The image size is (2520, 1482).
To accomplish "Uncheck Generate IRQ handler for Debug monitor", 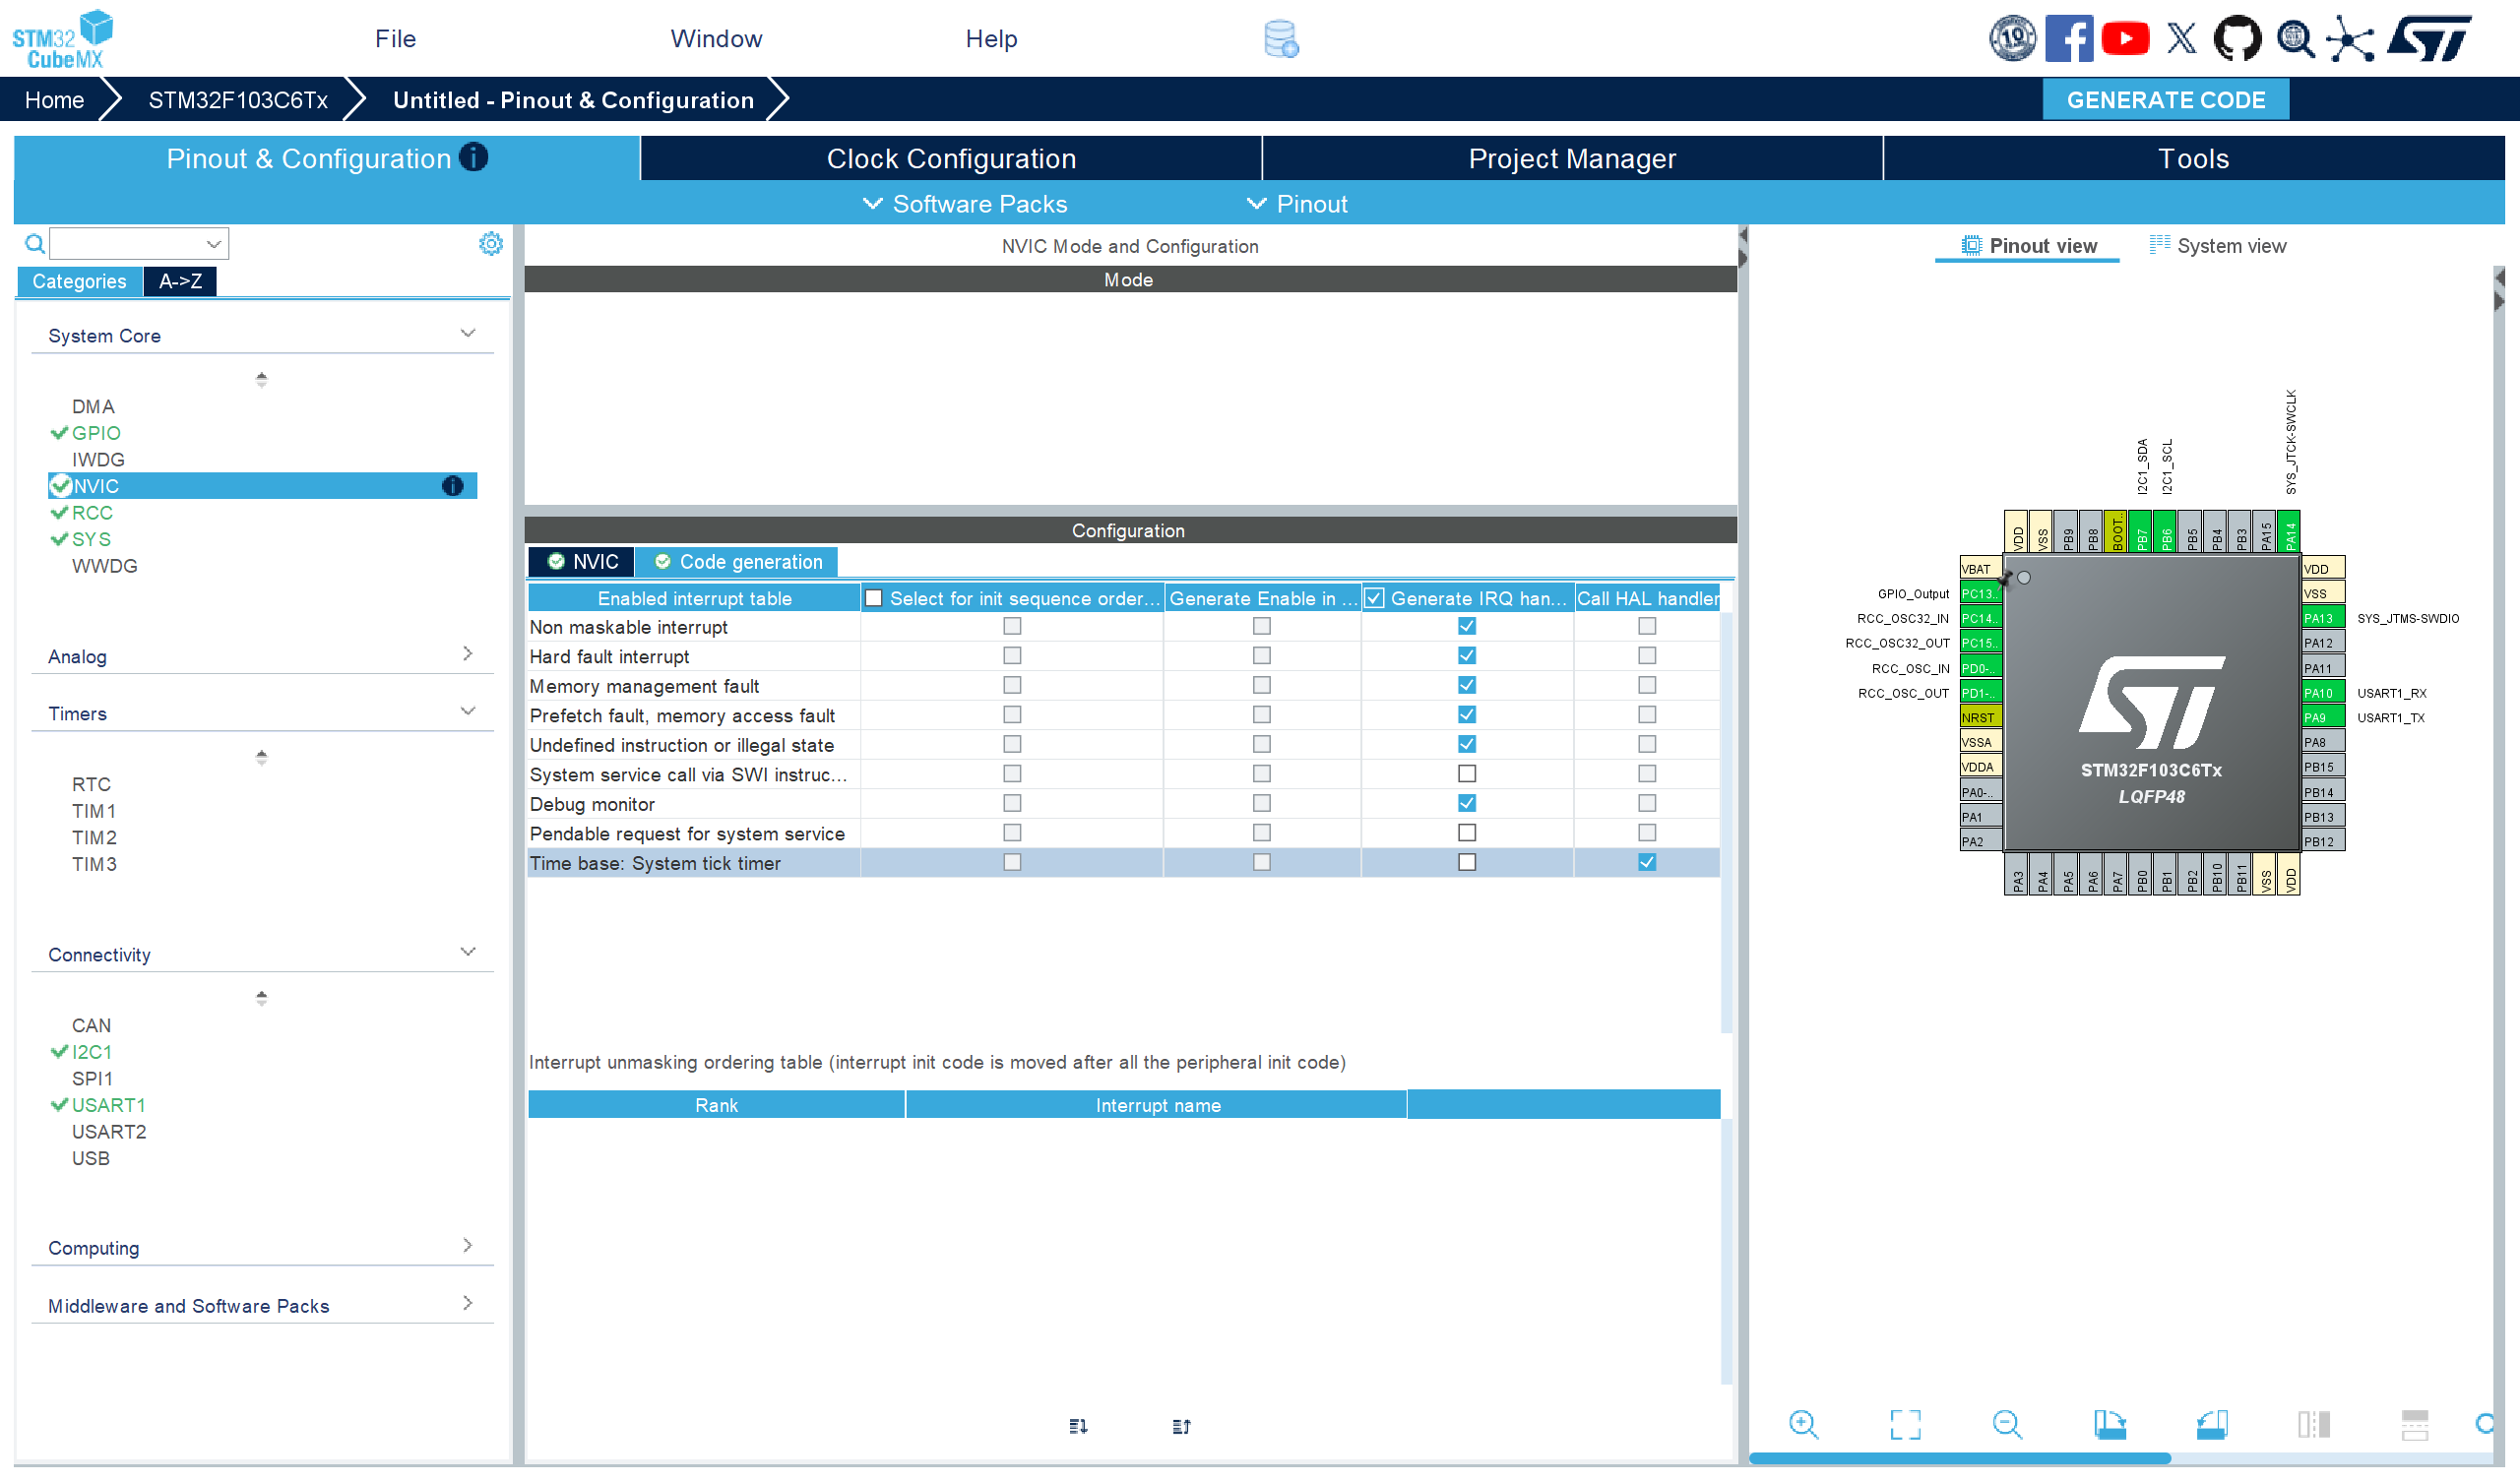I will tap(1467, 803).
